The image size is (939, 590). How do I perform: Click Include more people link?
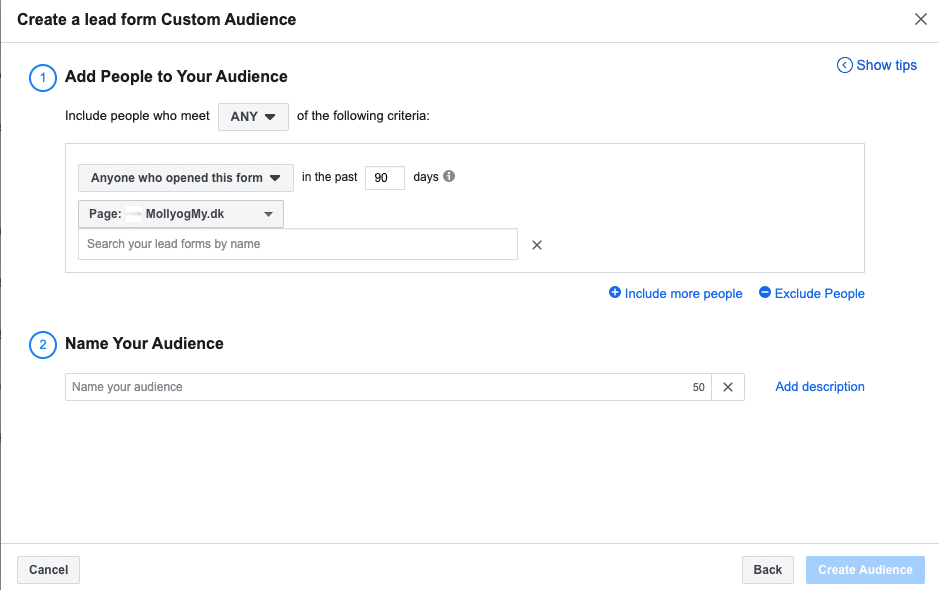click(683, 294)
